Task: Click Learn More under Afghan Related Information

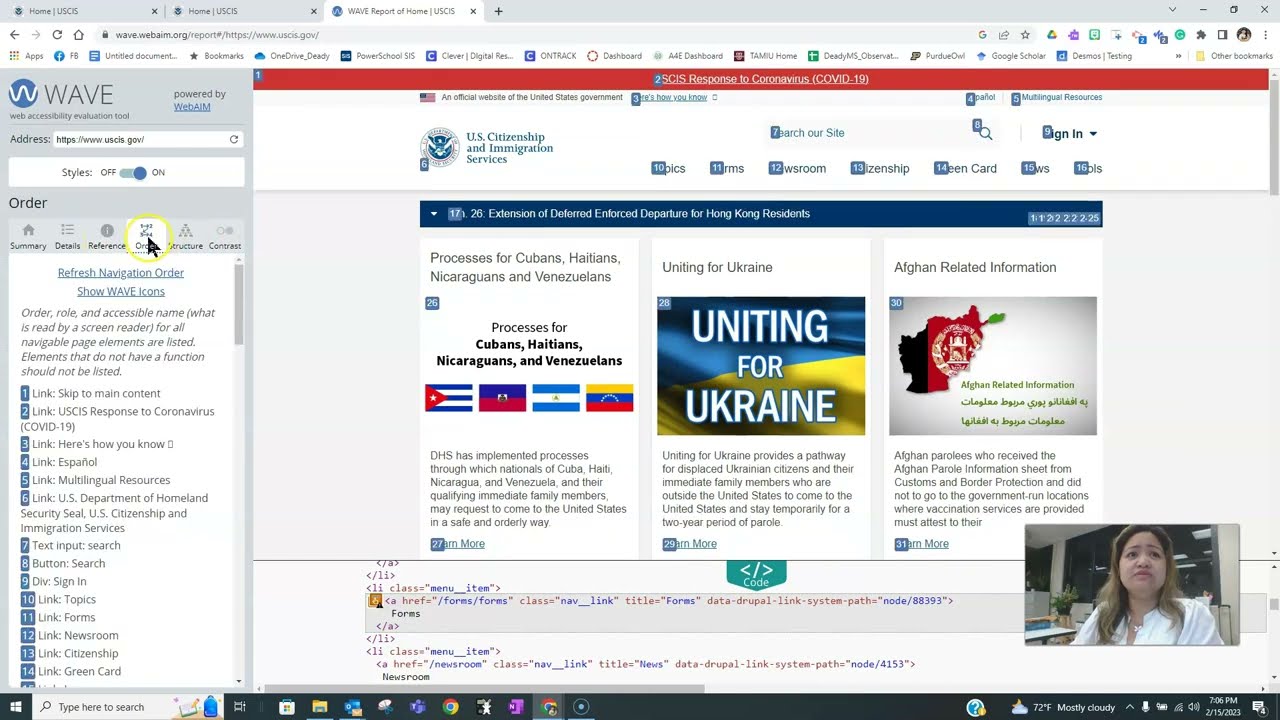Action: (x=921, y=544)
